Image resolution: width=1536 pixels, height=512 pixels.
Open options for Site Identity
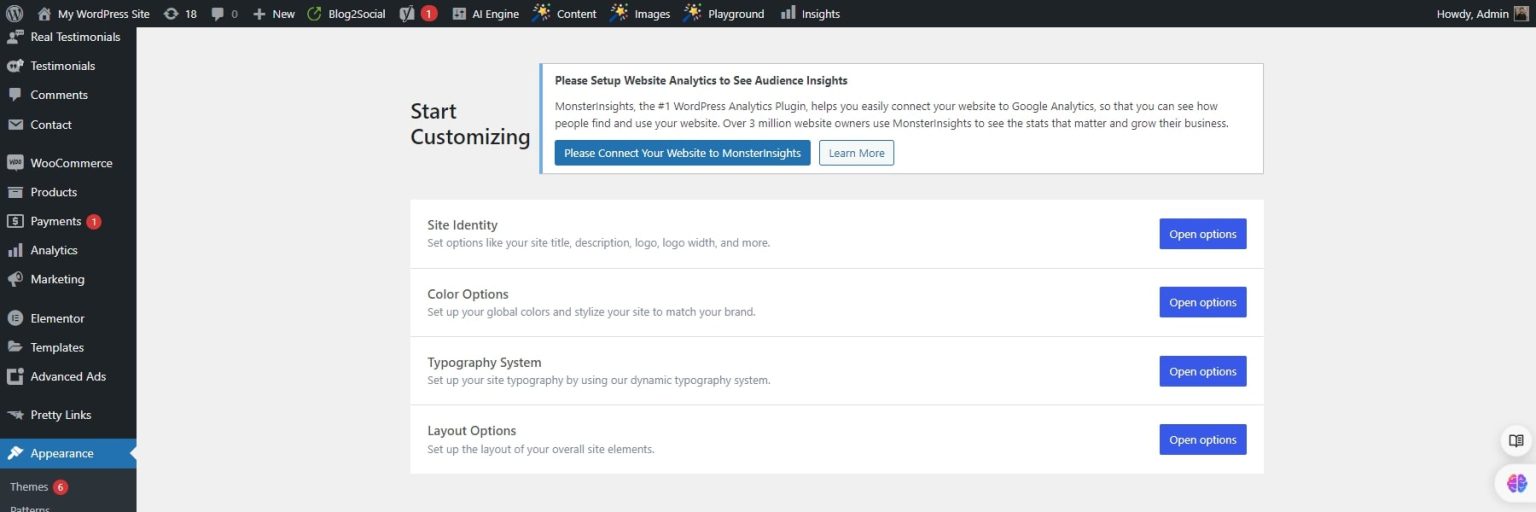(1202, 234)
